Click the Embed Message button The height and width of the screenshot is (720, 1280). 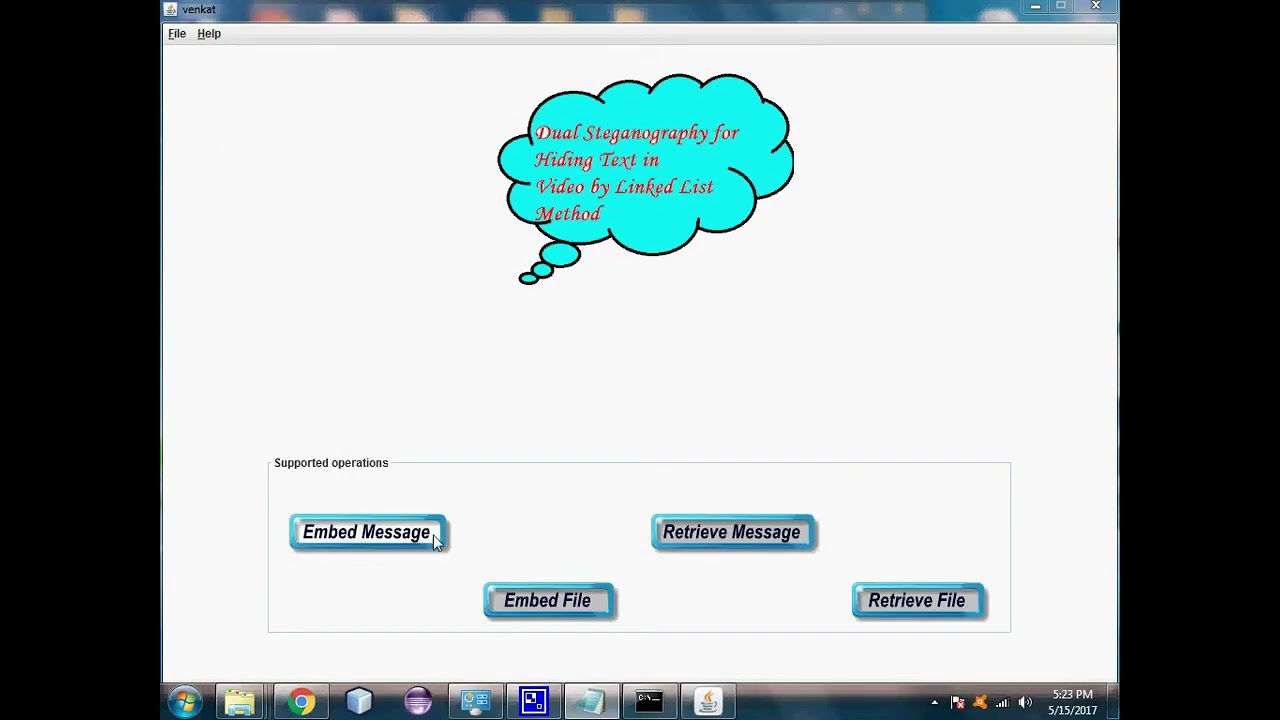point(367,532)
